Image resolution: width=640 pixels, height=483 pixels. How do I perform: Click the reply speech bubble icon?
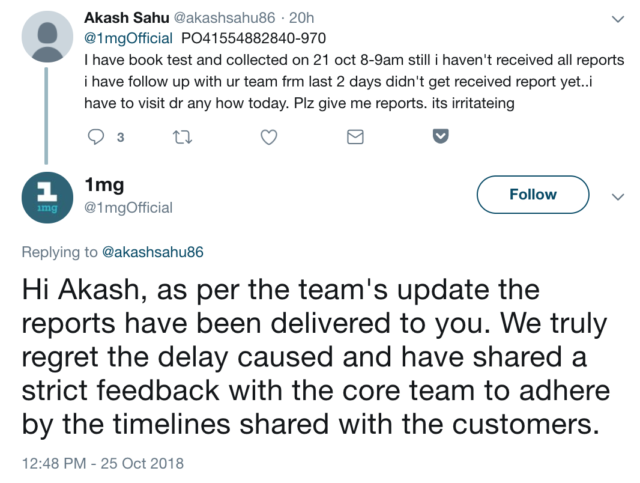97,138
